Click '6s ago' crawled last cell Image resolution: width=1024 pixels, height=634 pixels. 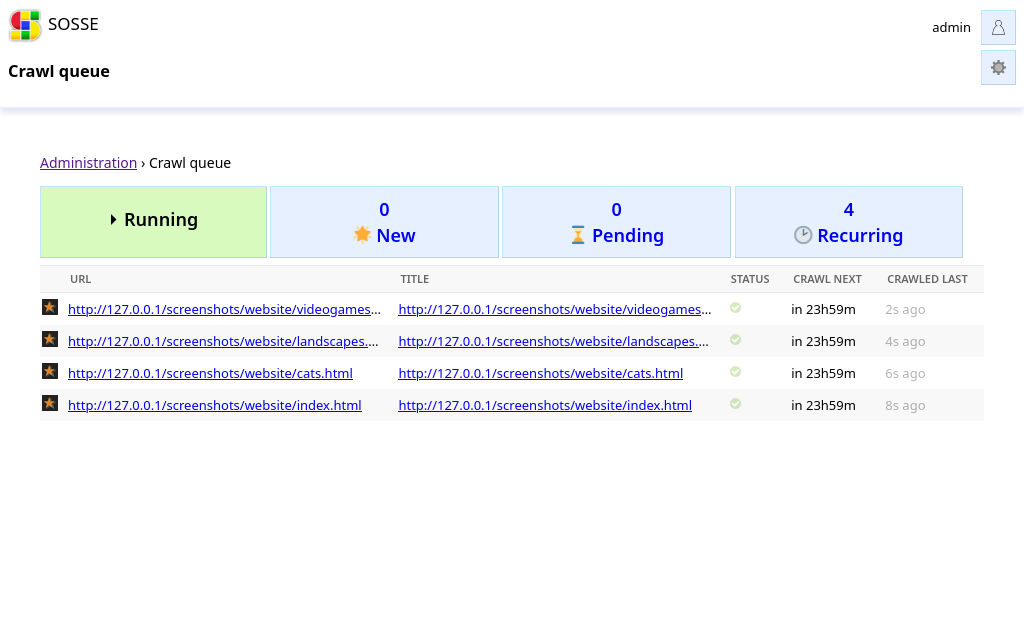[905, 373]
